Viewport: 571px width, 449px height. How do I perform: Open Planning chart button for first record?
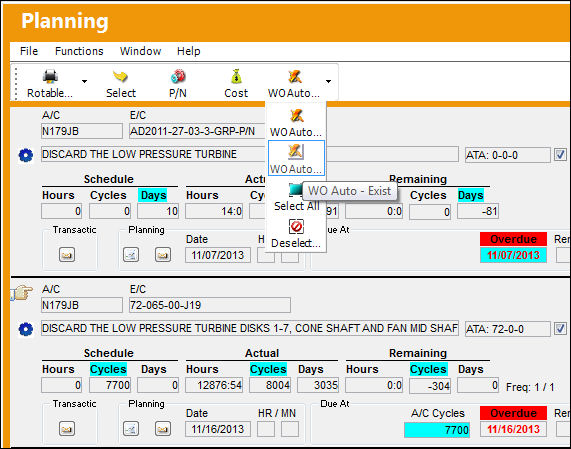[131, 255]
